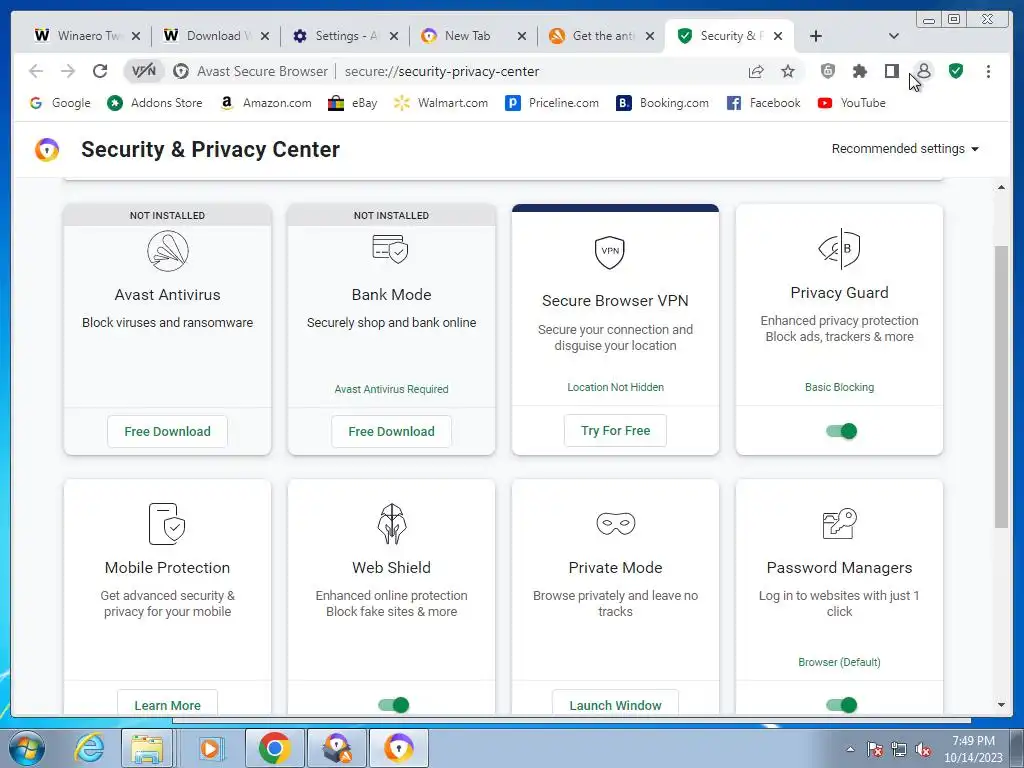1024x768 pixels.
Task: Open File Explorer from taskbar
Action: [x=147, y=748]
